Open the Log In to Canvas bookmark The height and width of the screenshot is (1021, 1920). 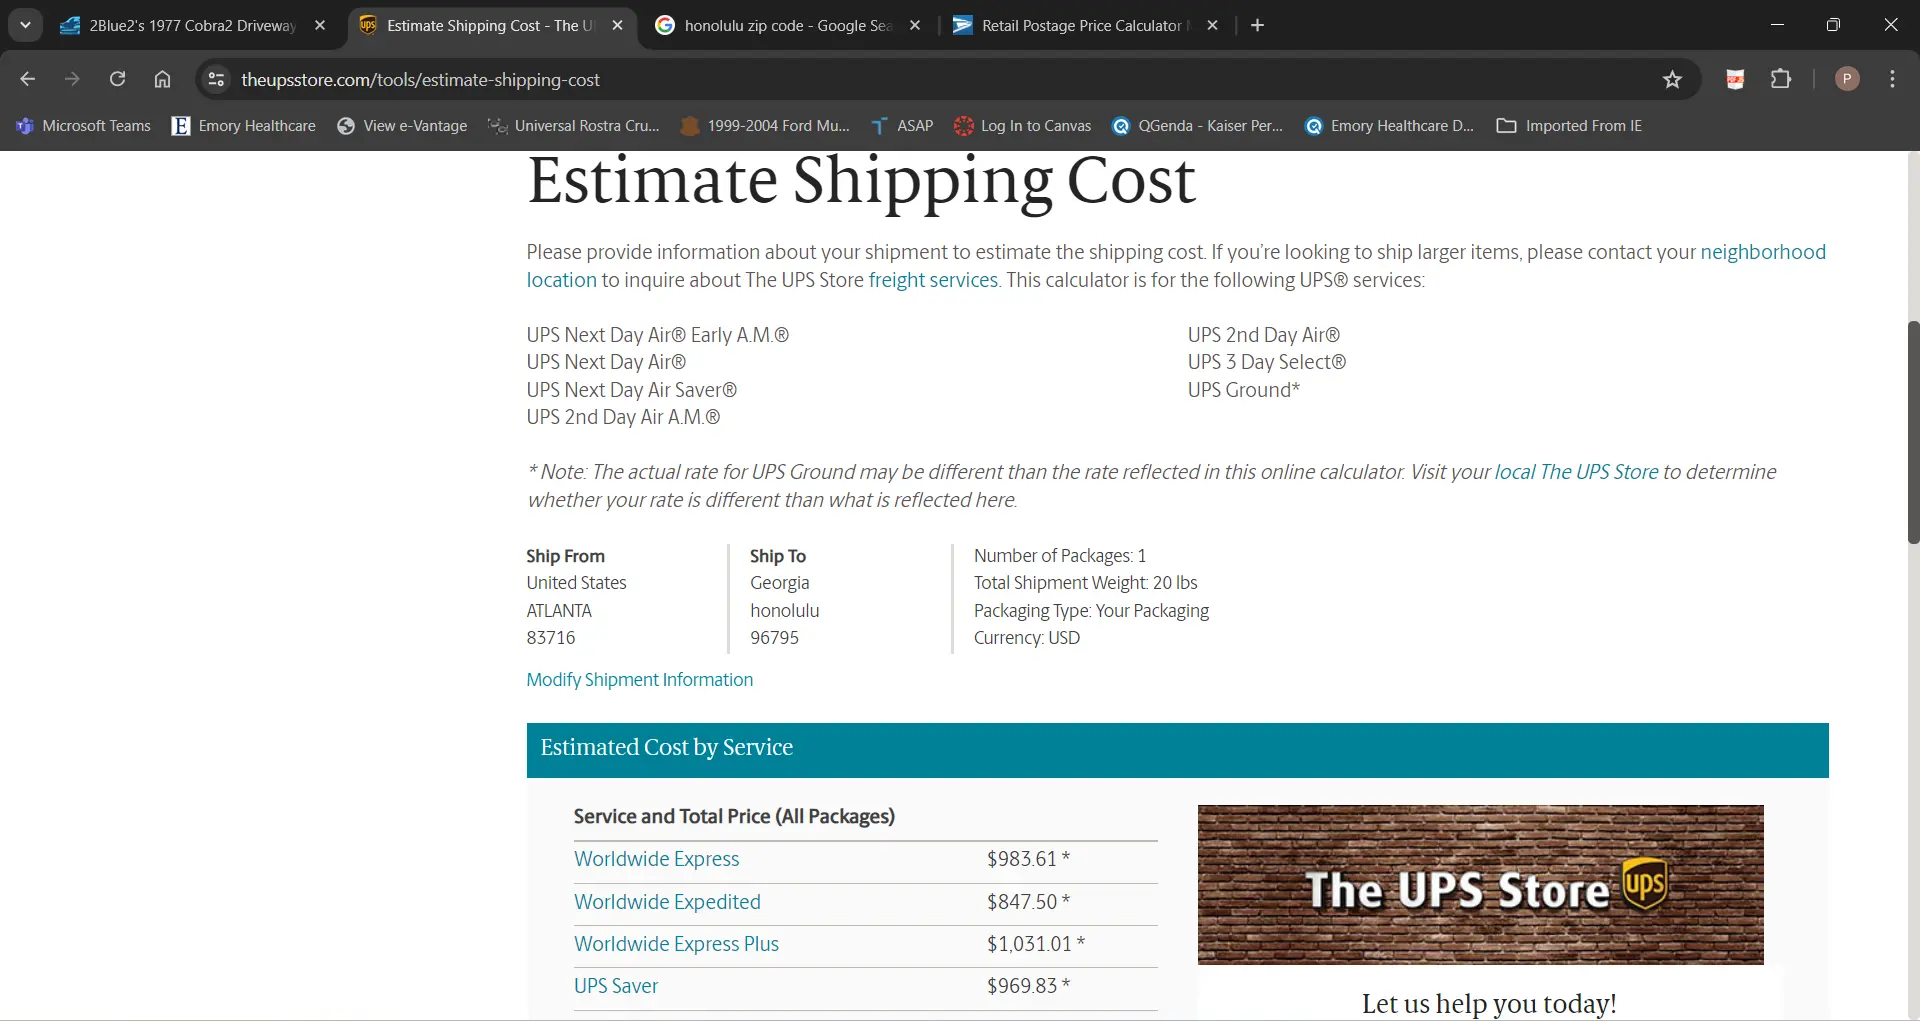1023,126
